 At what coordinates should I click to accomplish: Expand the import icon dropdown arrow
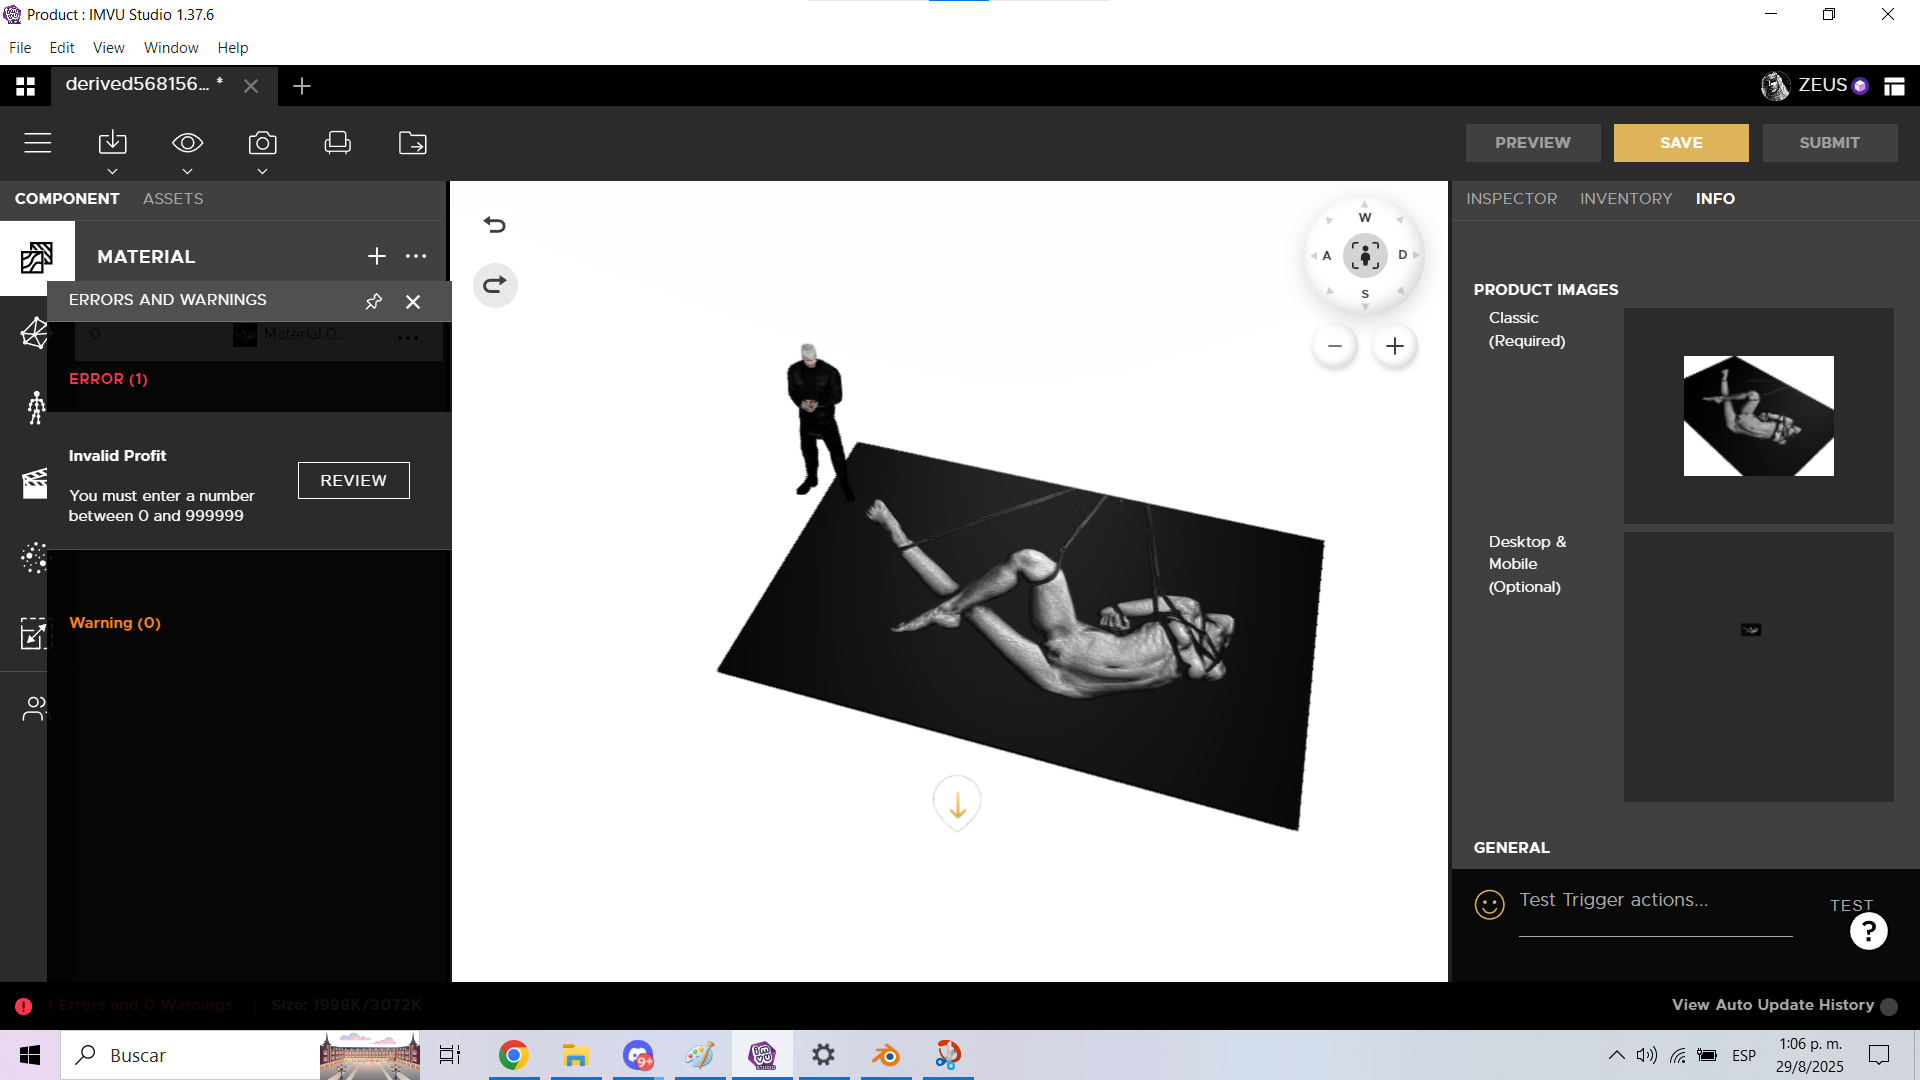pos(113,171)
